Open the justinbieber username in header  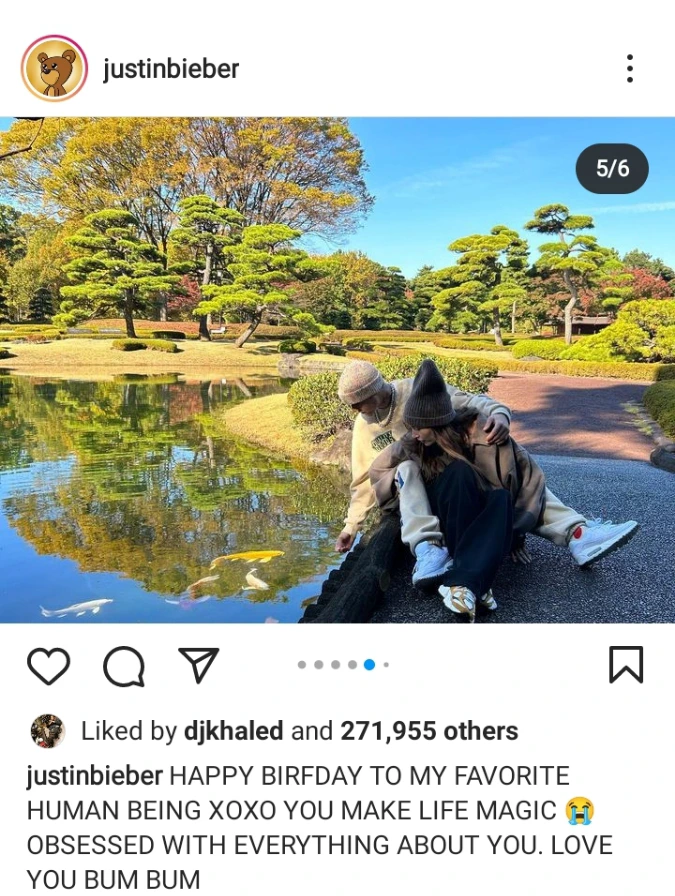tap(171, 69)
